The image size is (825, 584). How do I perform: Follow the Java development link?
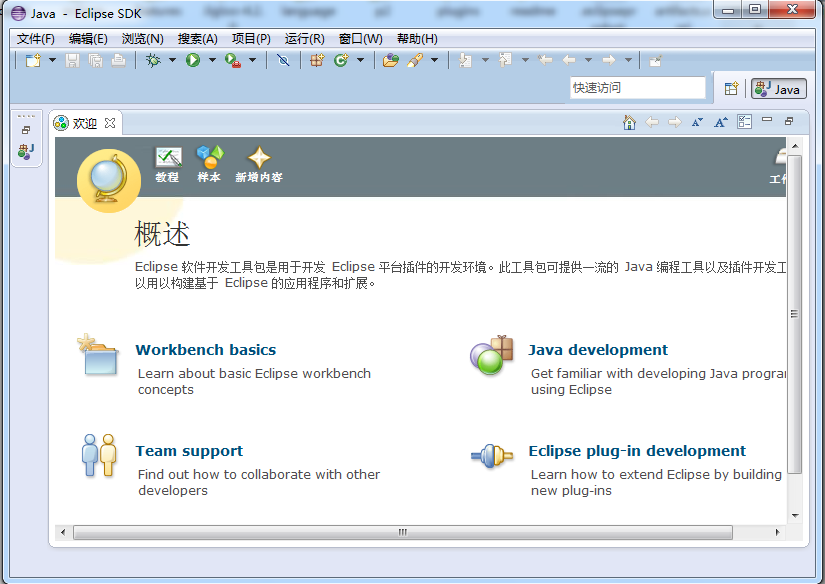point(598,350)
